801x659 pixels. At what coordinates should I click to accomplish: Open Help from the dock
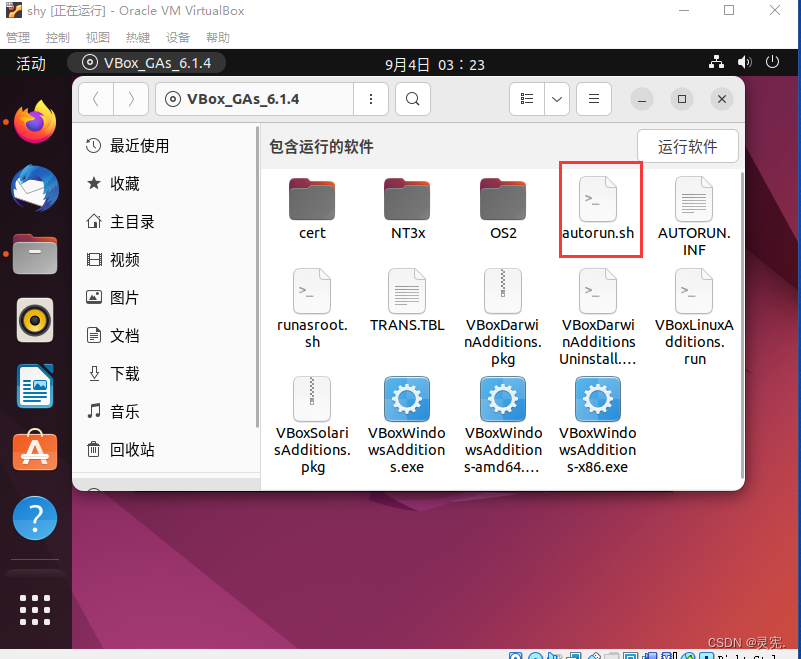tap(35, 518)
